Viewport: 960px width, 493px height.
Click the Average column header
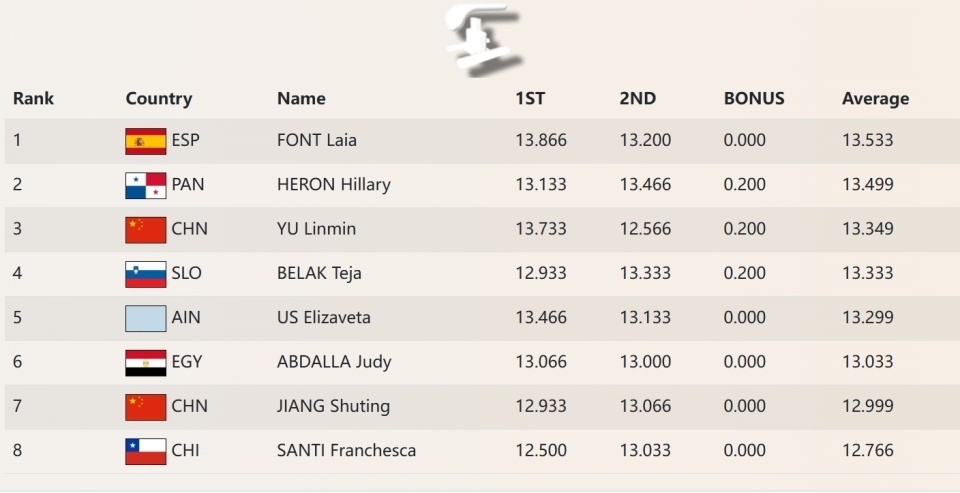click(x=875, y=98)
